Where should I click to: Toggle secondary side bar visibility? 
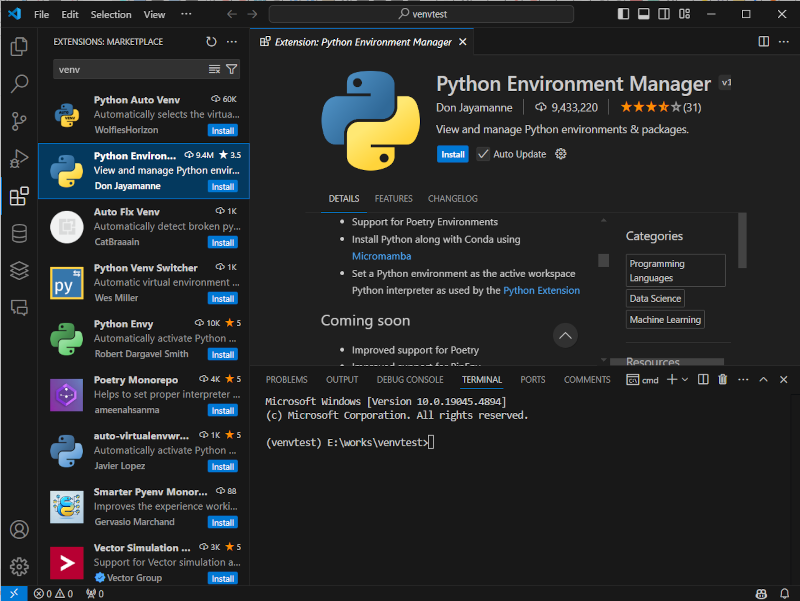pyautogui.click(x=664, y=14)
